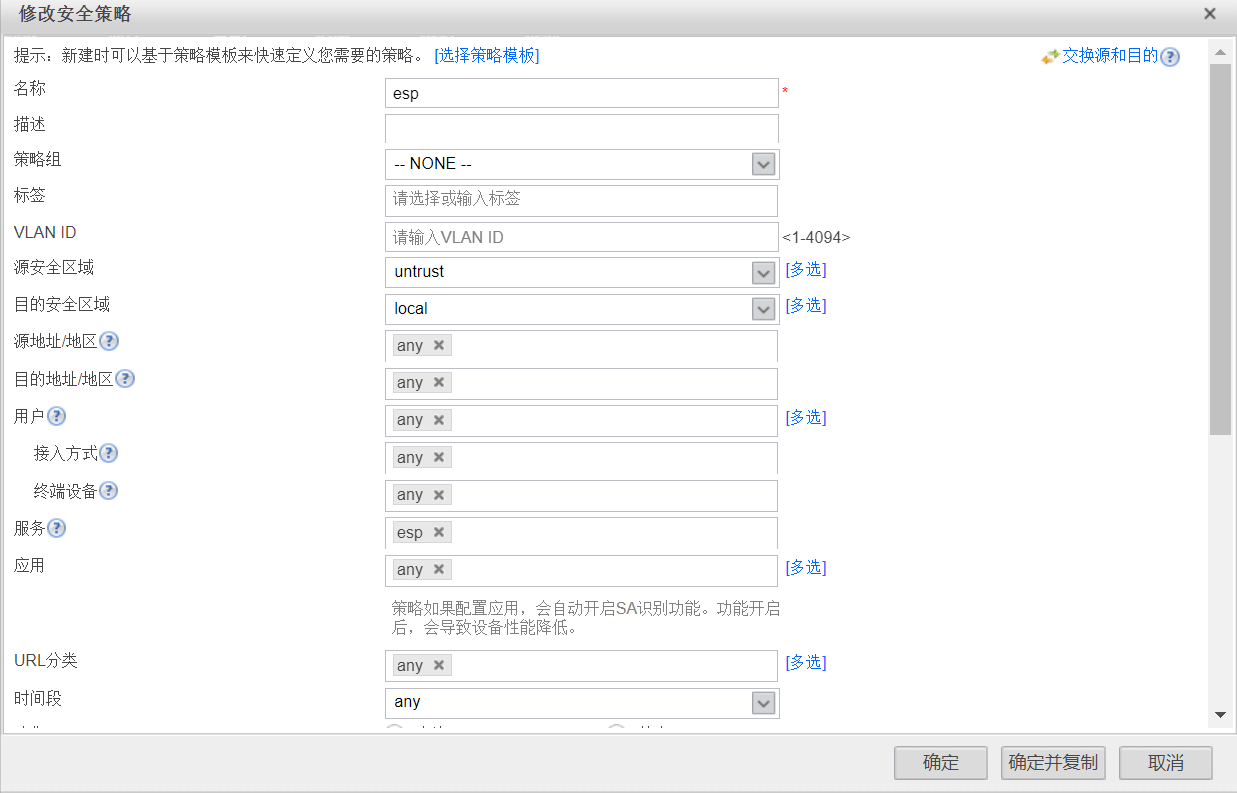Click the 名称 input field containing esp
Image resolution: width=1237 pixels, height=793 pixels.
click(x=581, y=93)
